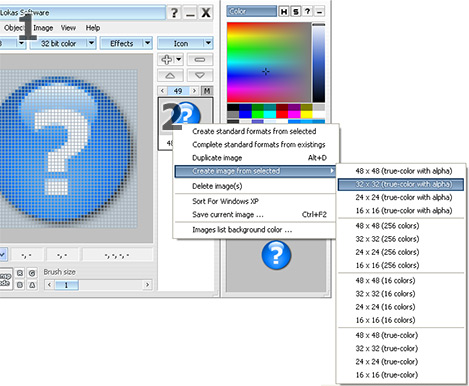This screenshot has width=469, height=386.
Task: Pick the black palette swatch
Action: [233, 107]
